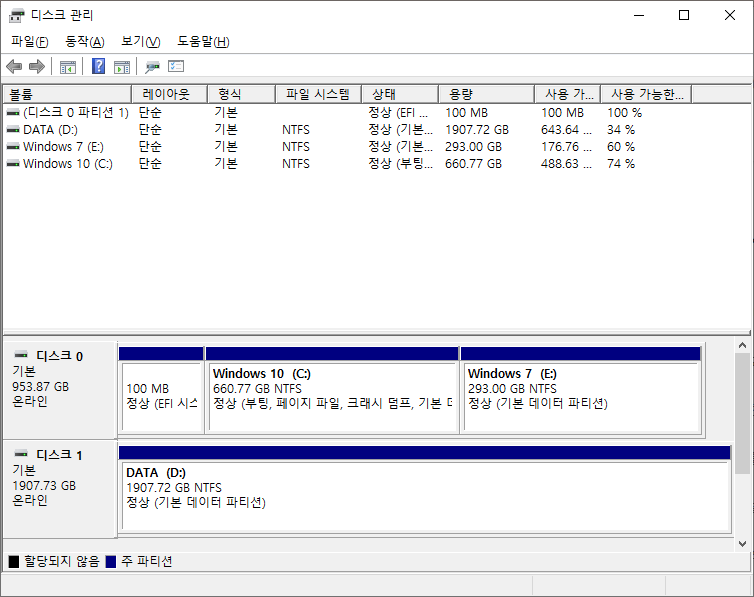Click the 60 % free percentage cell
The image size is (754, 597).
(621, 147)
